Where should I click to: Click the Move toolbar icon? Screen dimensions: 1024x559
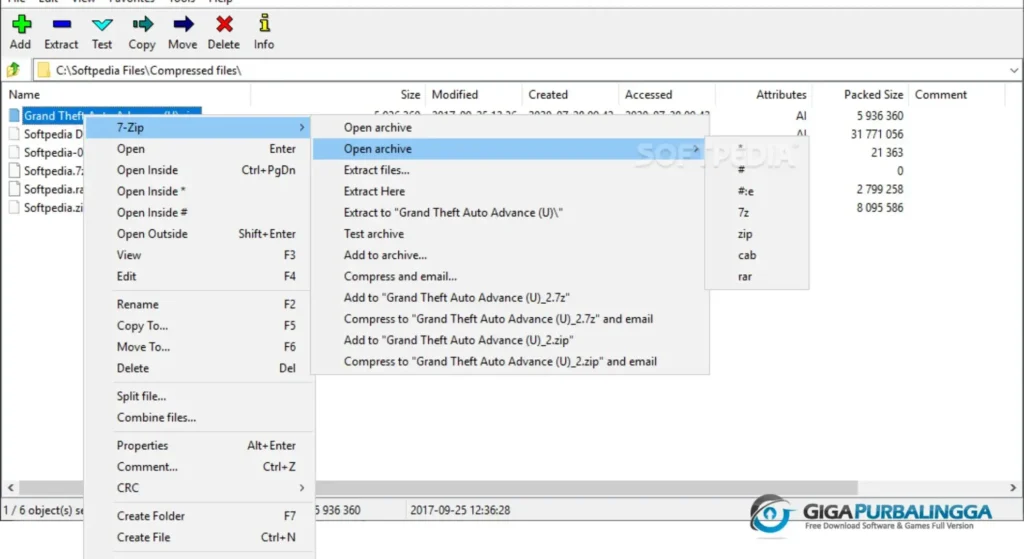click(183, 25)
